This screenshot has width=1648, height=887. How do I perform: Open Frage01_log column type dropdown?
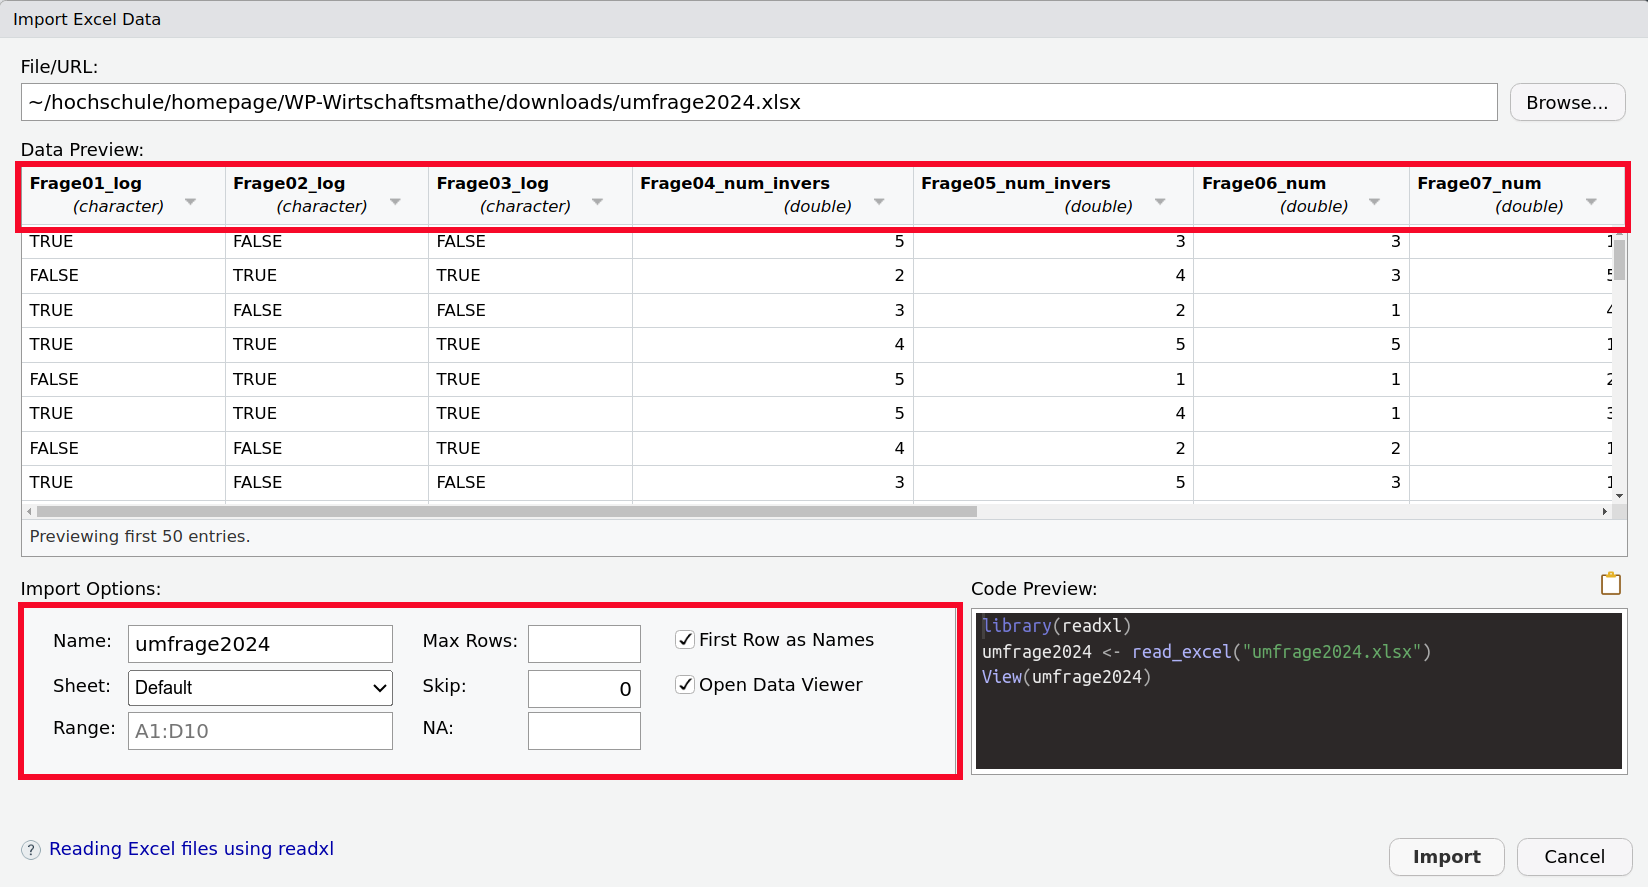[190, 203]
